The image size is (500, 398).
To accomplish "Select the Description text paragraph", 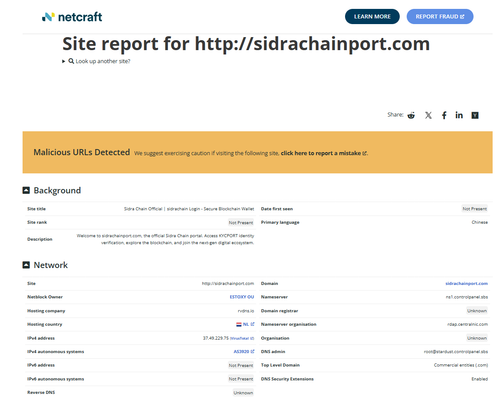I will coord(165,239).
